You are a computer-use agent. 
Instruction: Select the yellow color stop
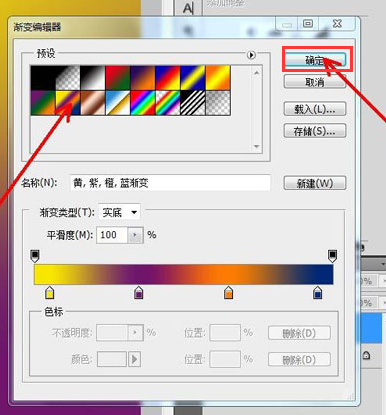(x=49, y=292)
